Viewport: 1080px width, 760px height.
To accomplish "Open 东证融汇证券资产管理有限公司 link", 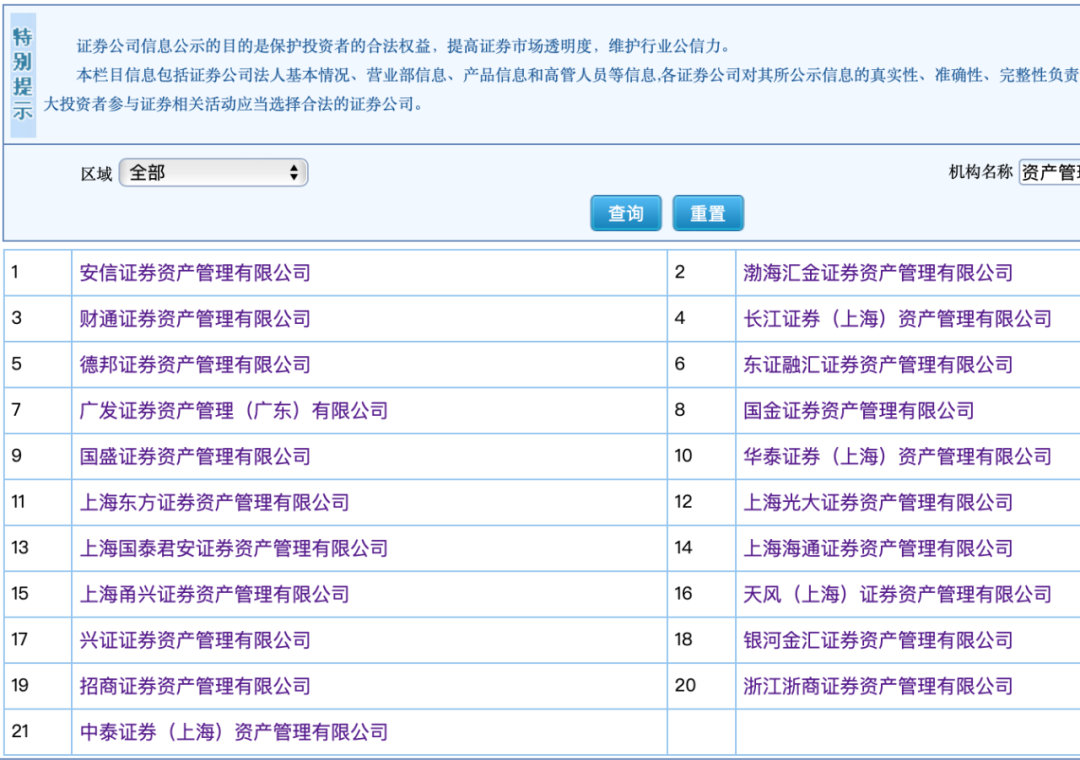I will click(878, 364).
